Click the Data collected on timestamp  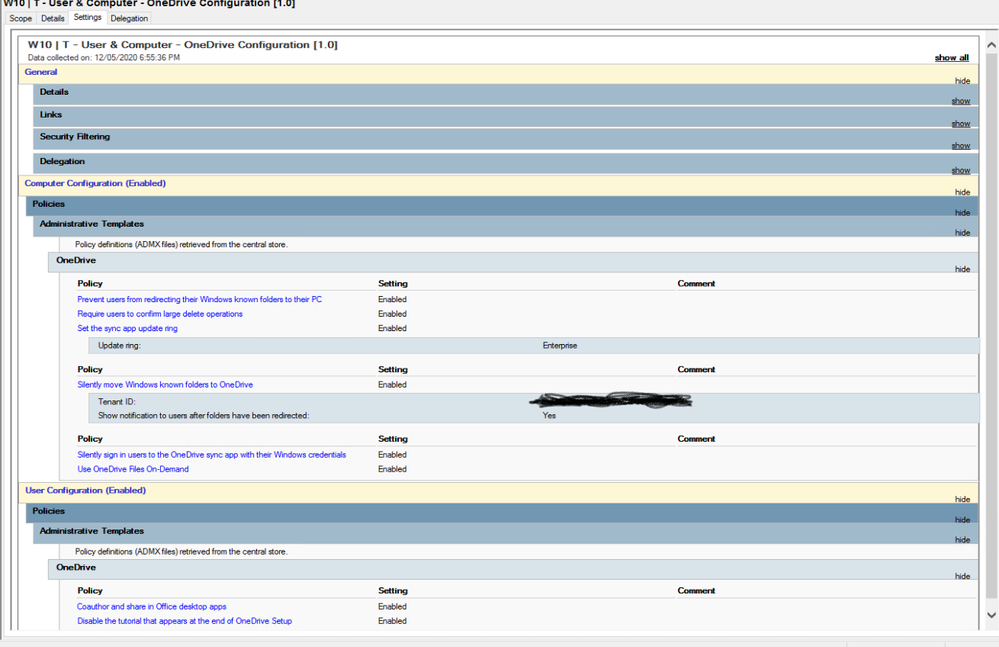[x=104, y=57]
